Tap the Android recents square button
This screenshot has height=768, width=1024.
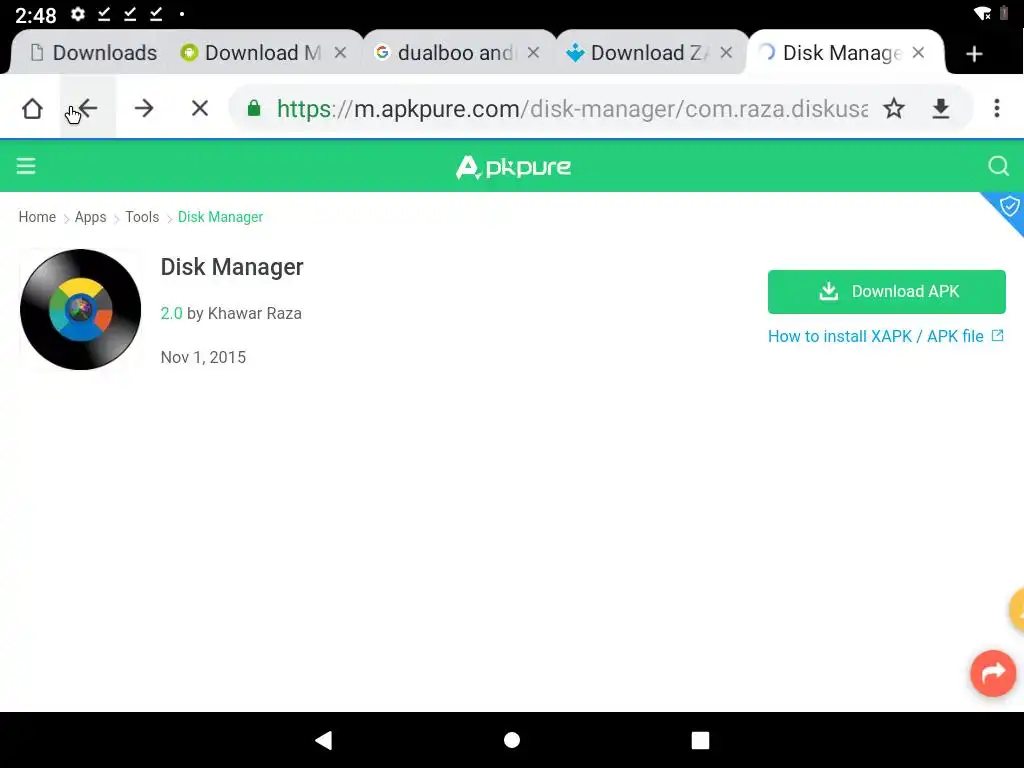click(x=700, y=740)
